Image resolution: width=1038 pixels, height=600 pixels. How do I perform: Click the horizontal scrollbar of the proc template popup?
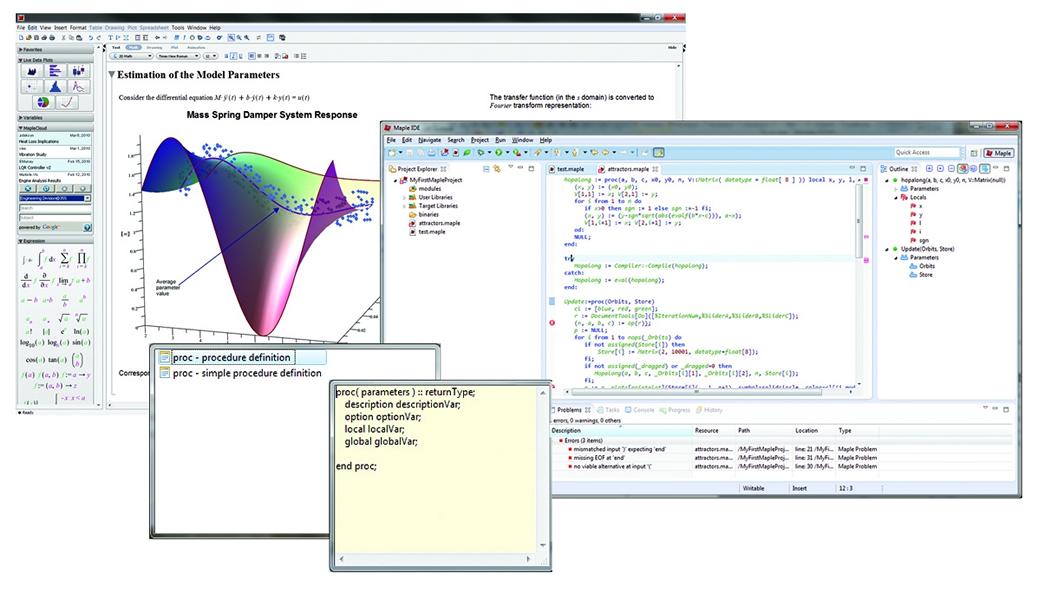click(434, 560)
